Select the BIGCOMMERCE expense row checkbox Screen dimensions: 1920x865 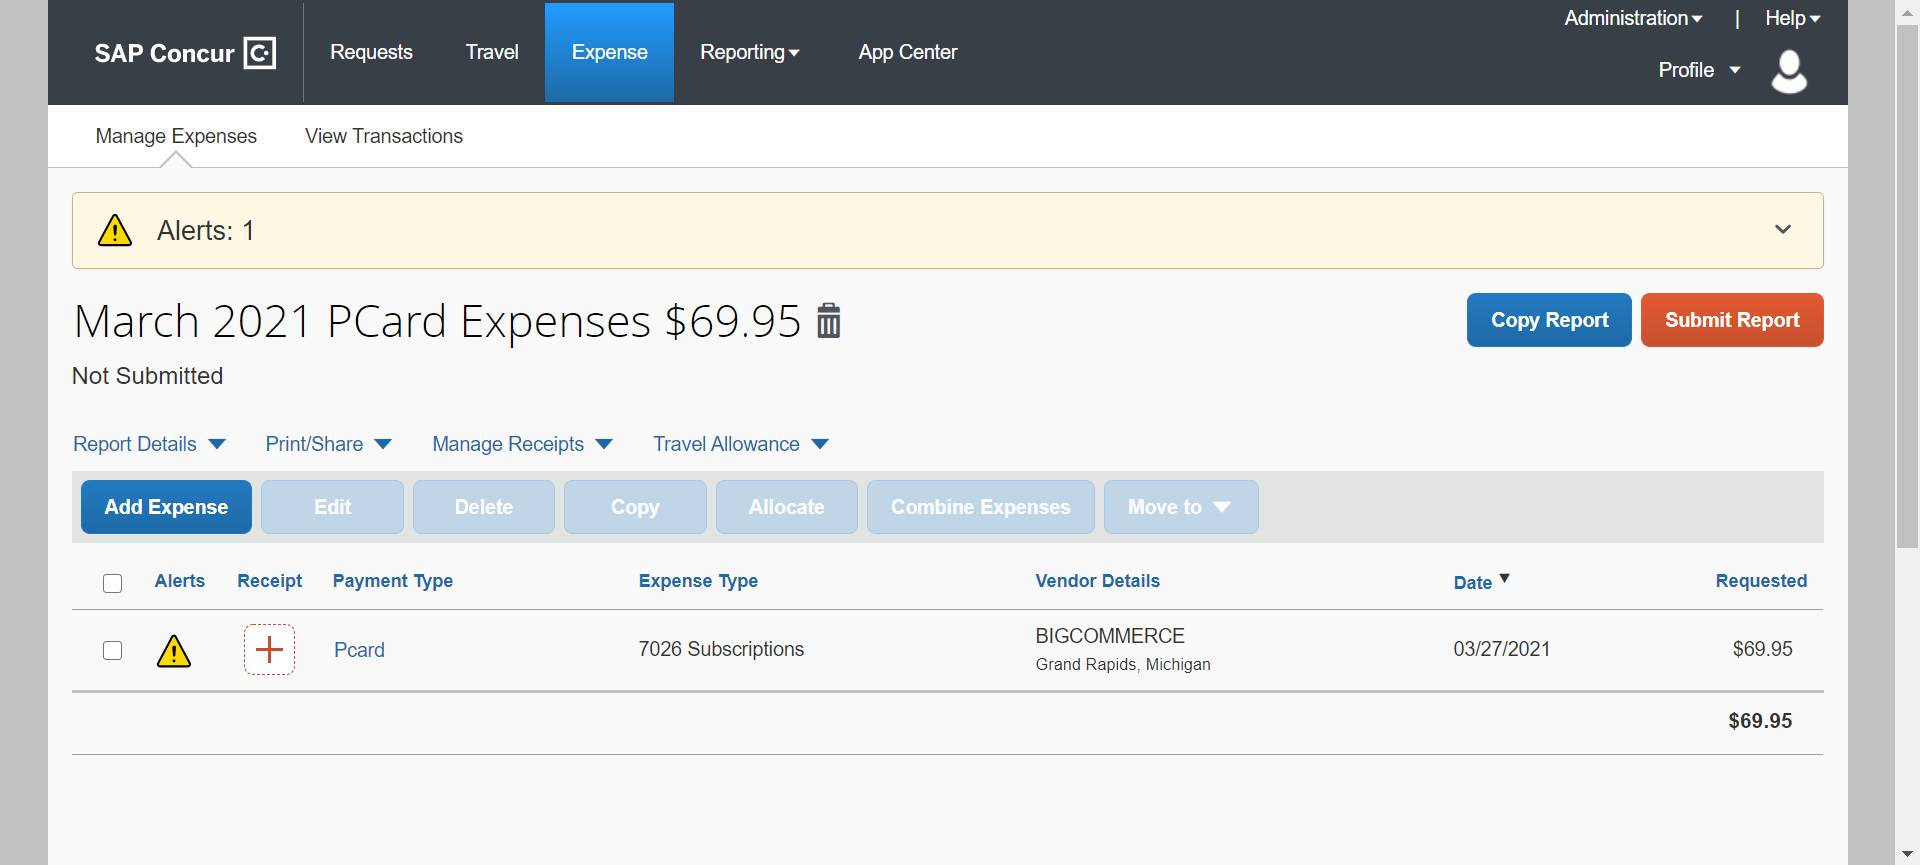pyautogui.click(x=113, y=651)
